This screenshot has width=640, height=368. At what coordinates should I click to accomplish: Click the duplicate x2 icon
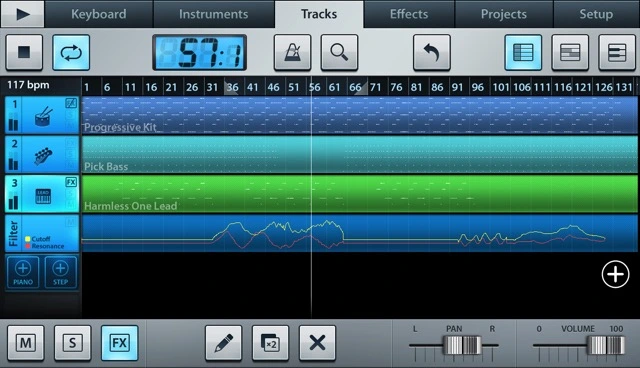click(x=270, y=343)
